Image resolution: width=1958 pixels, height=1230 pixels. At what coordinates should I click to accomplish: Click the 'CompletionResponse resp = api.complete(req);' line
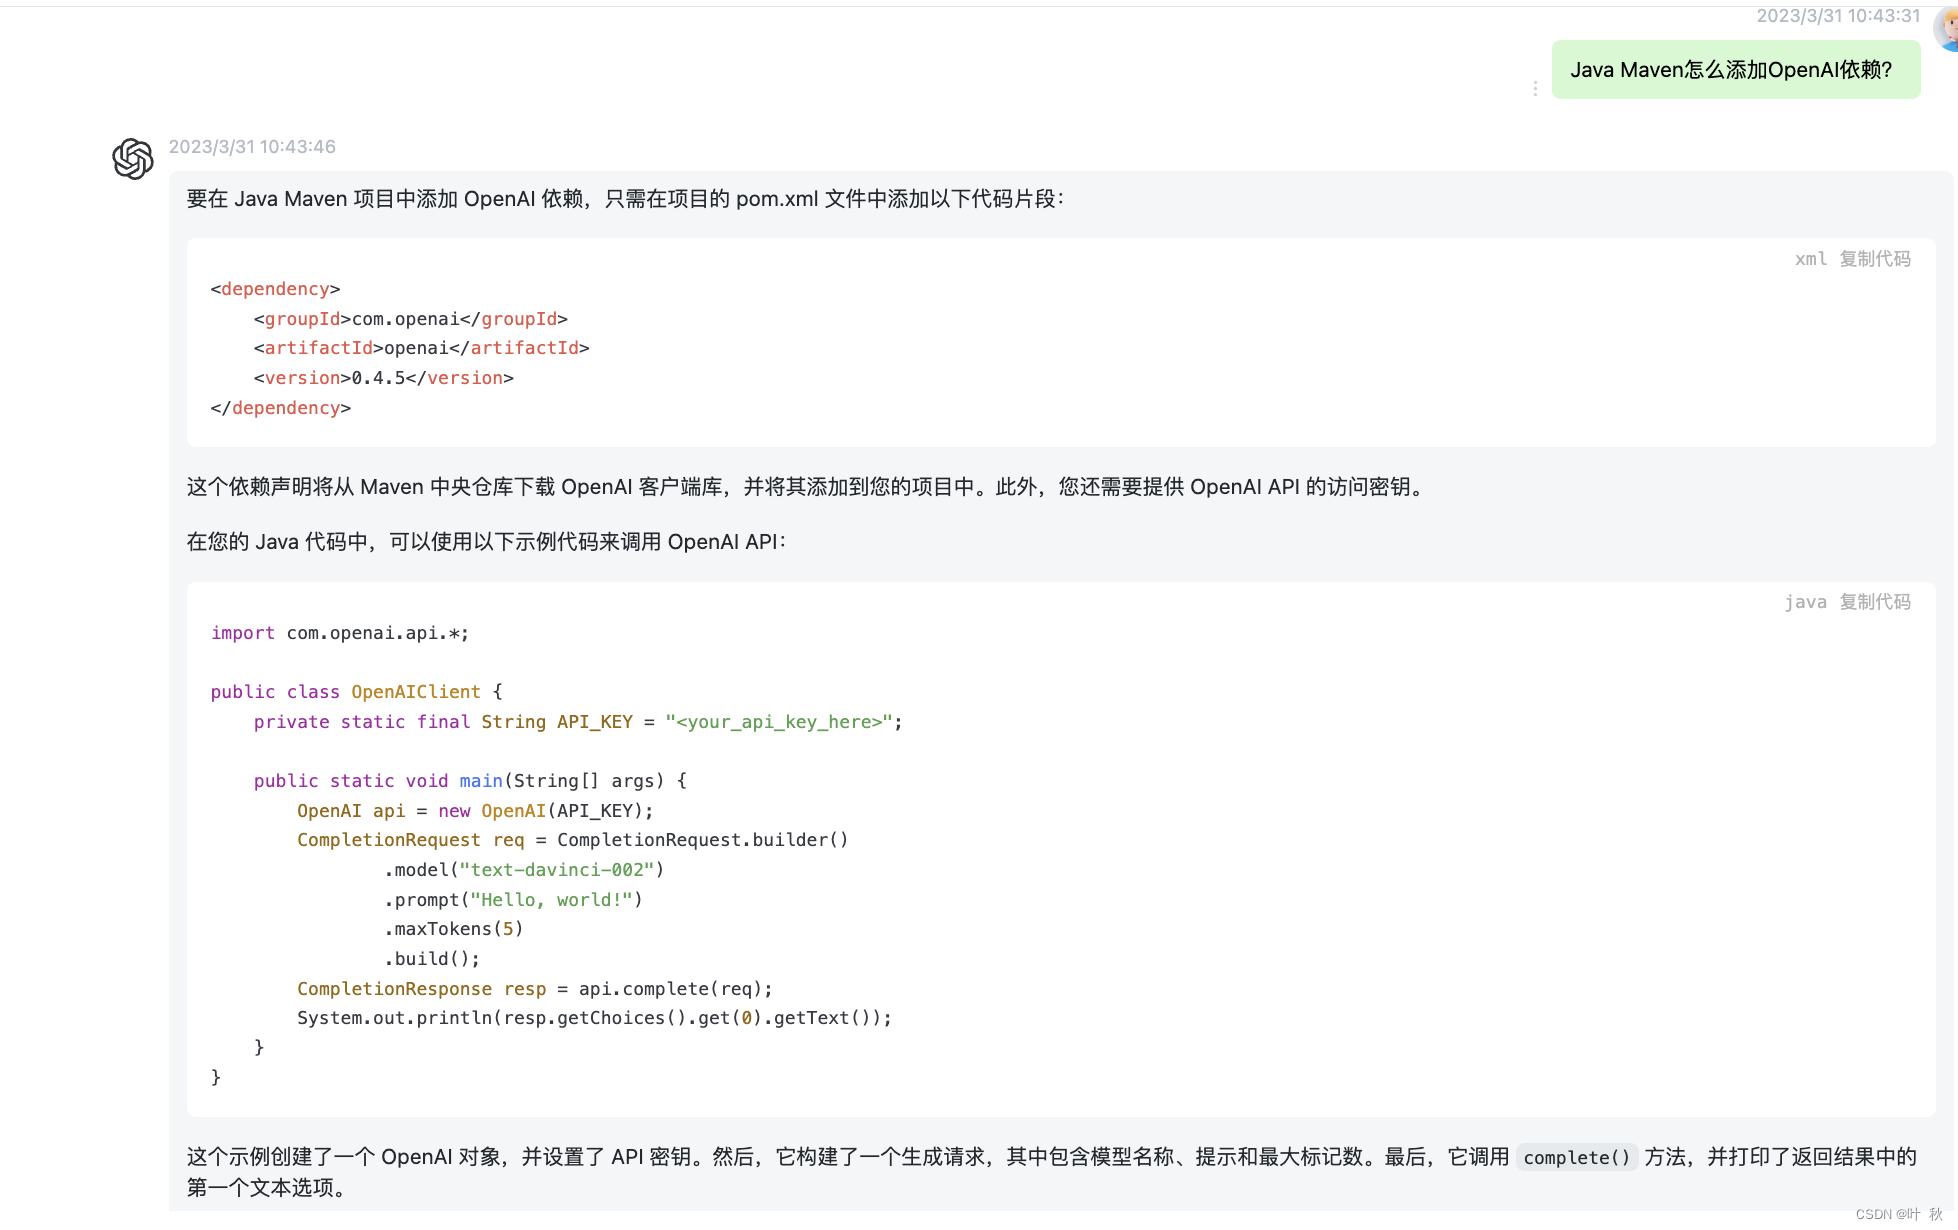point(535,989)
